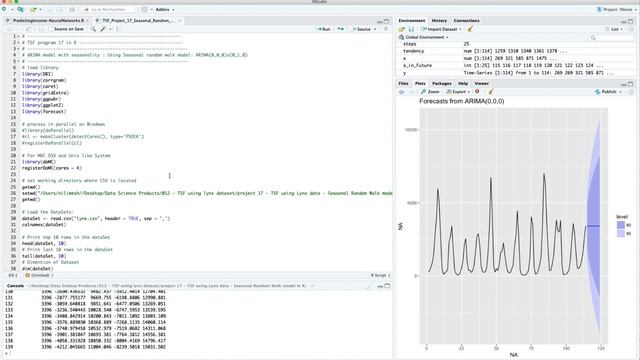Maximize the Environment pane
This screenshot has width=640, height=360.
pyautogui.click(x=631, y=21)
